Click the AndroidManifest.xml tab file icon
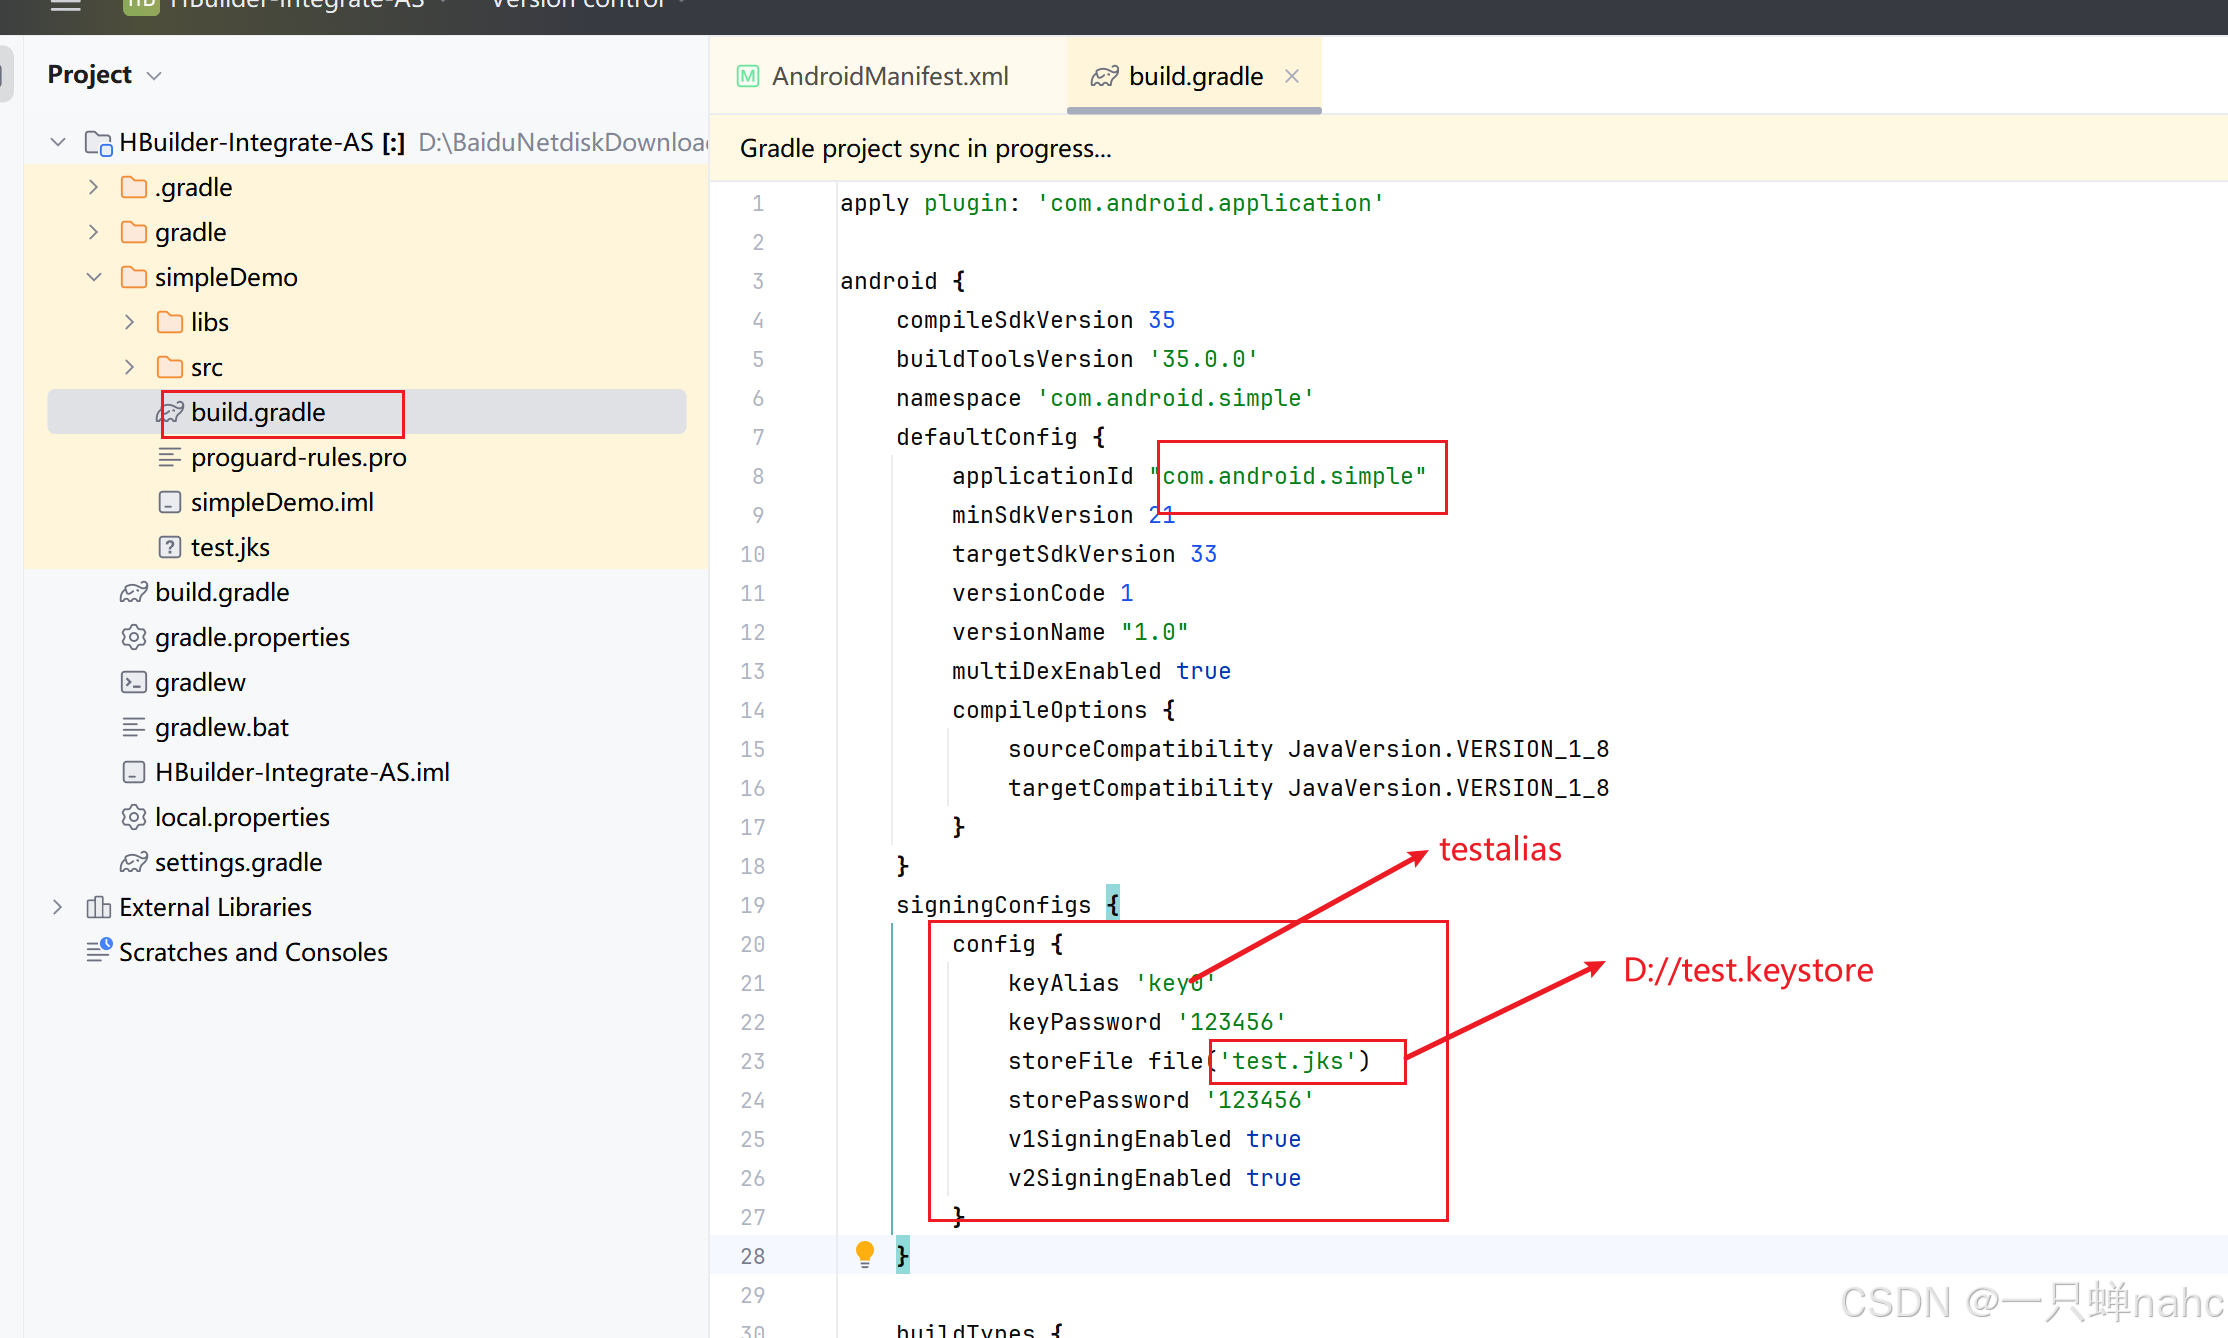 748,76
